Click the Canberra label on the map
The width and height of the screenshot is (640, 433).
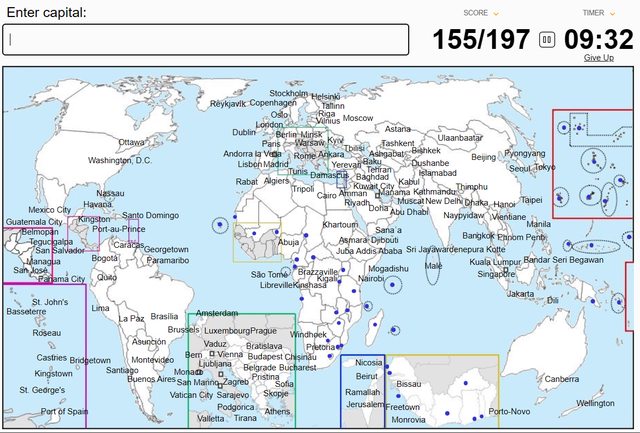[x=561, y=379]
